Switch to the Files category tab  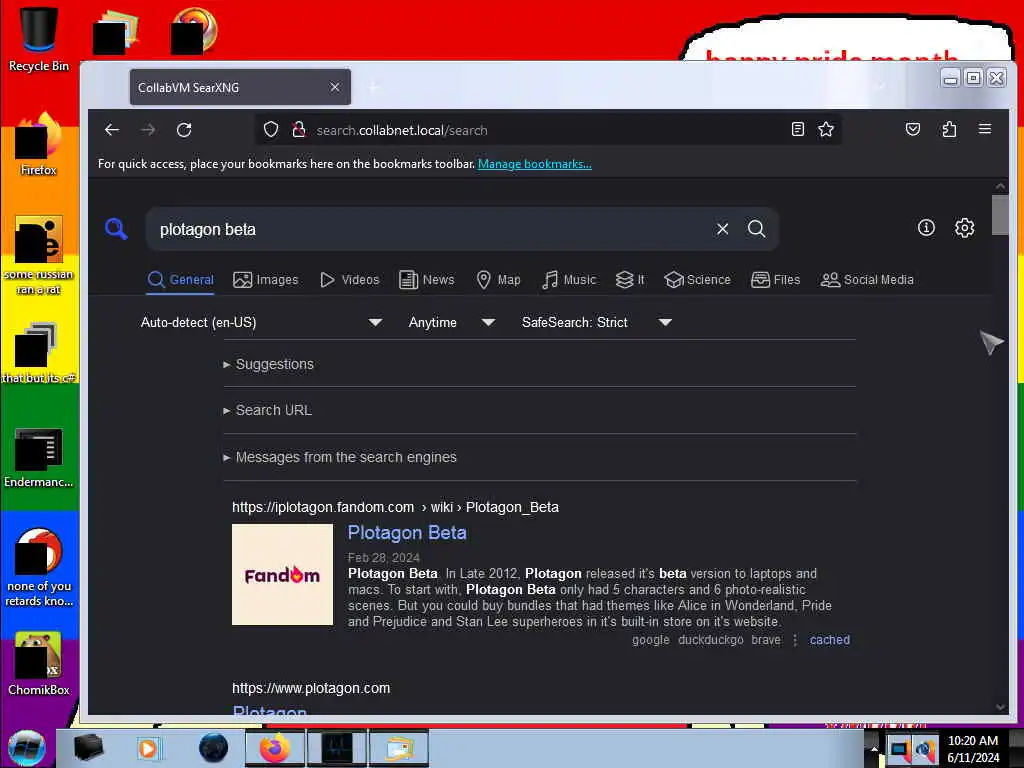(x=775, y=280)
